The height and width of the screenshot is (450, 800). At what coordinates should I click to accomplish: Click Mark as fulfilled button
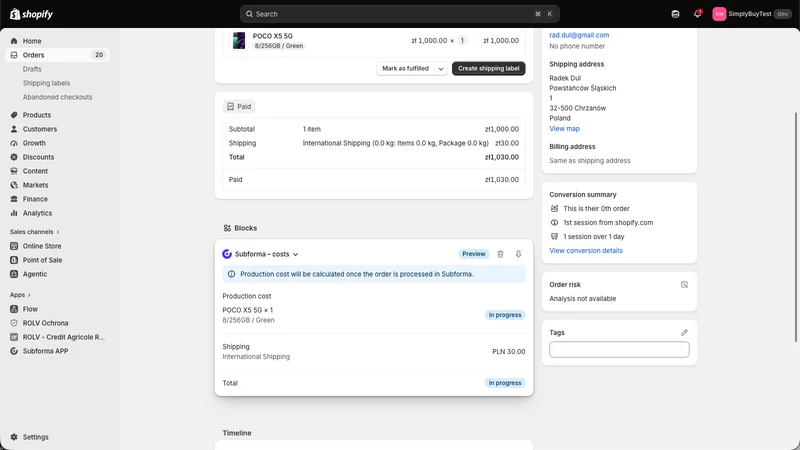pyautogui.click(x=405, y=68)
